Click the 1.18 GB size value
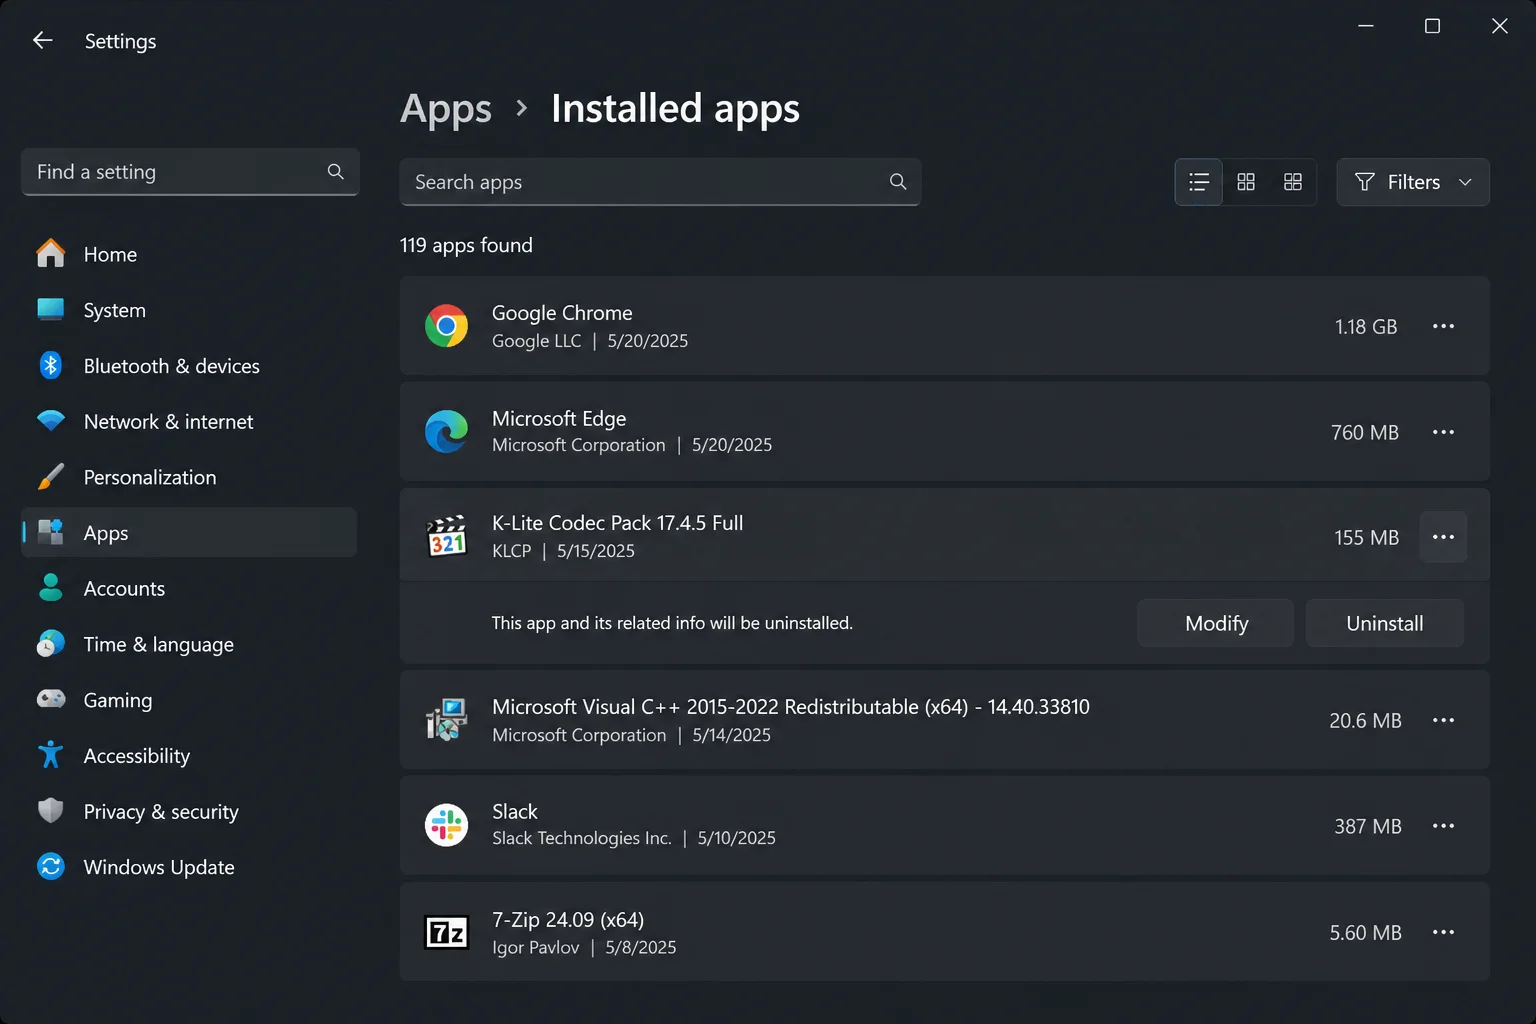Viewport: 1536px width, 1024px height. click(x=1366, y=327)
